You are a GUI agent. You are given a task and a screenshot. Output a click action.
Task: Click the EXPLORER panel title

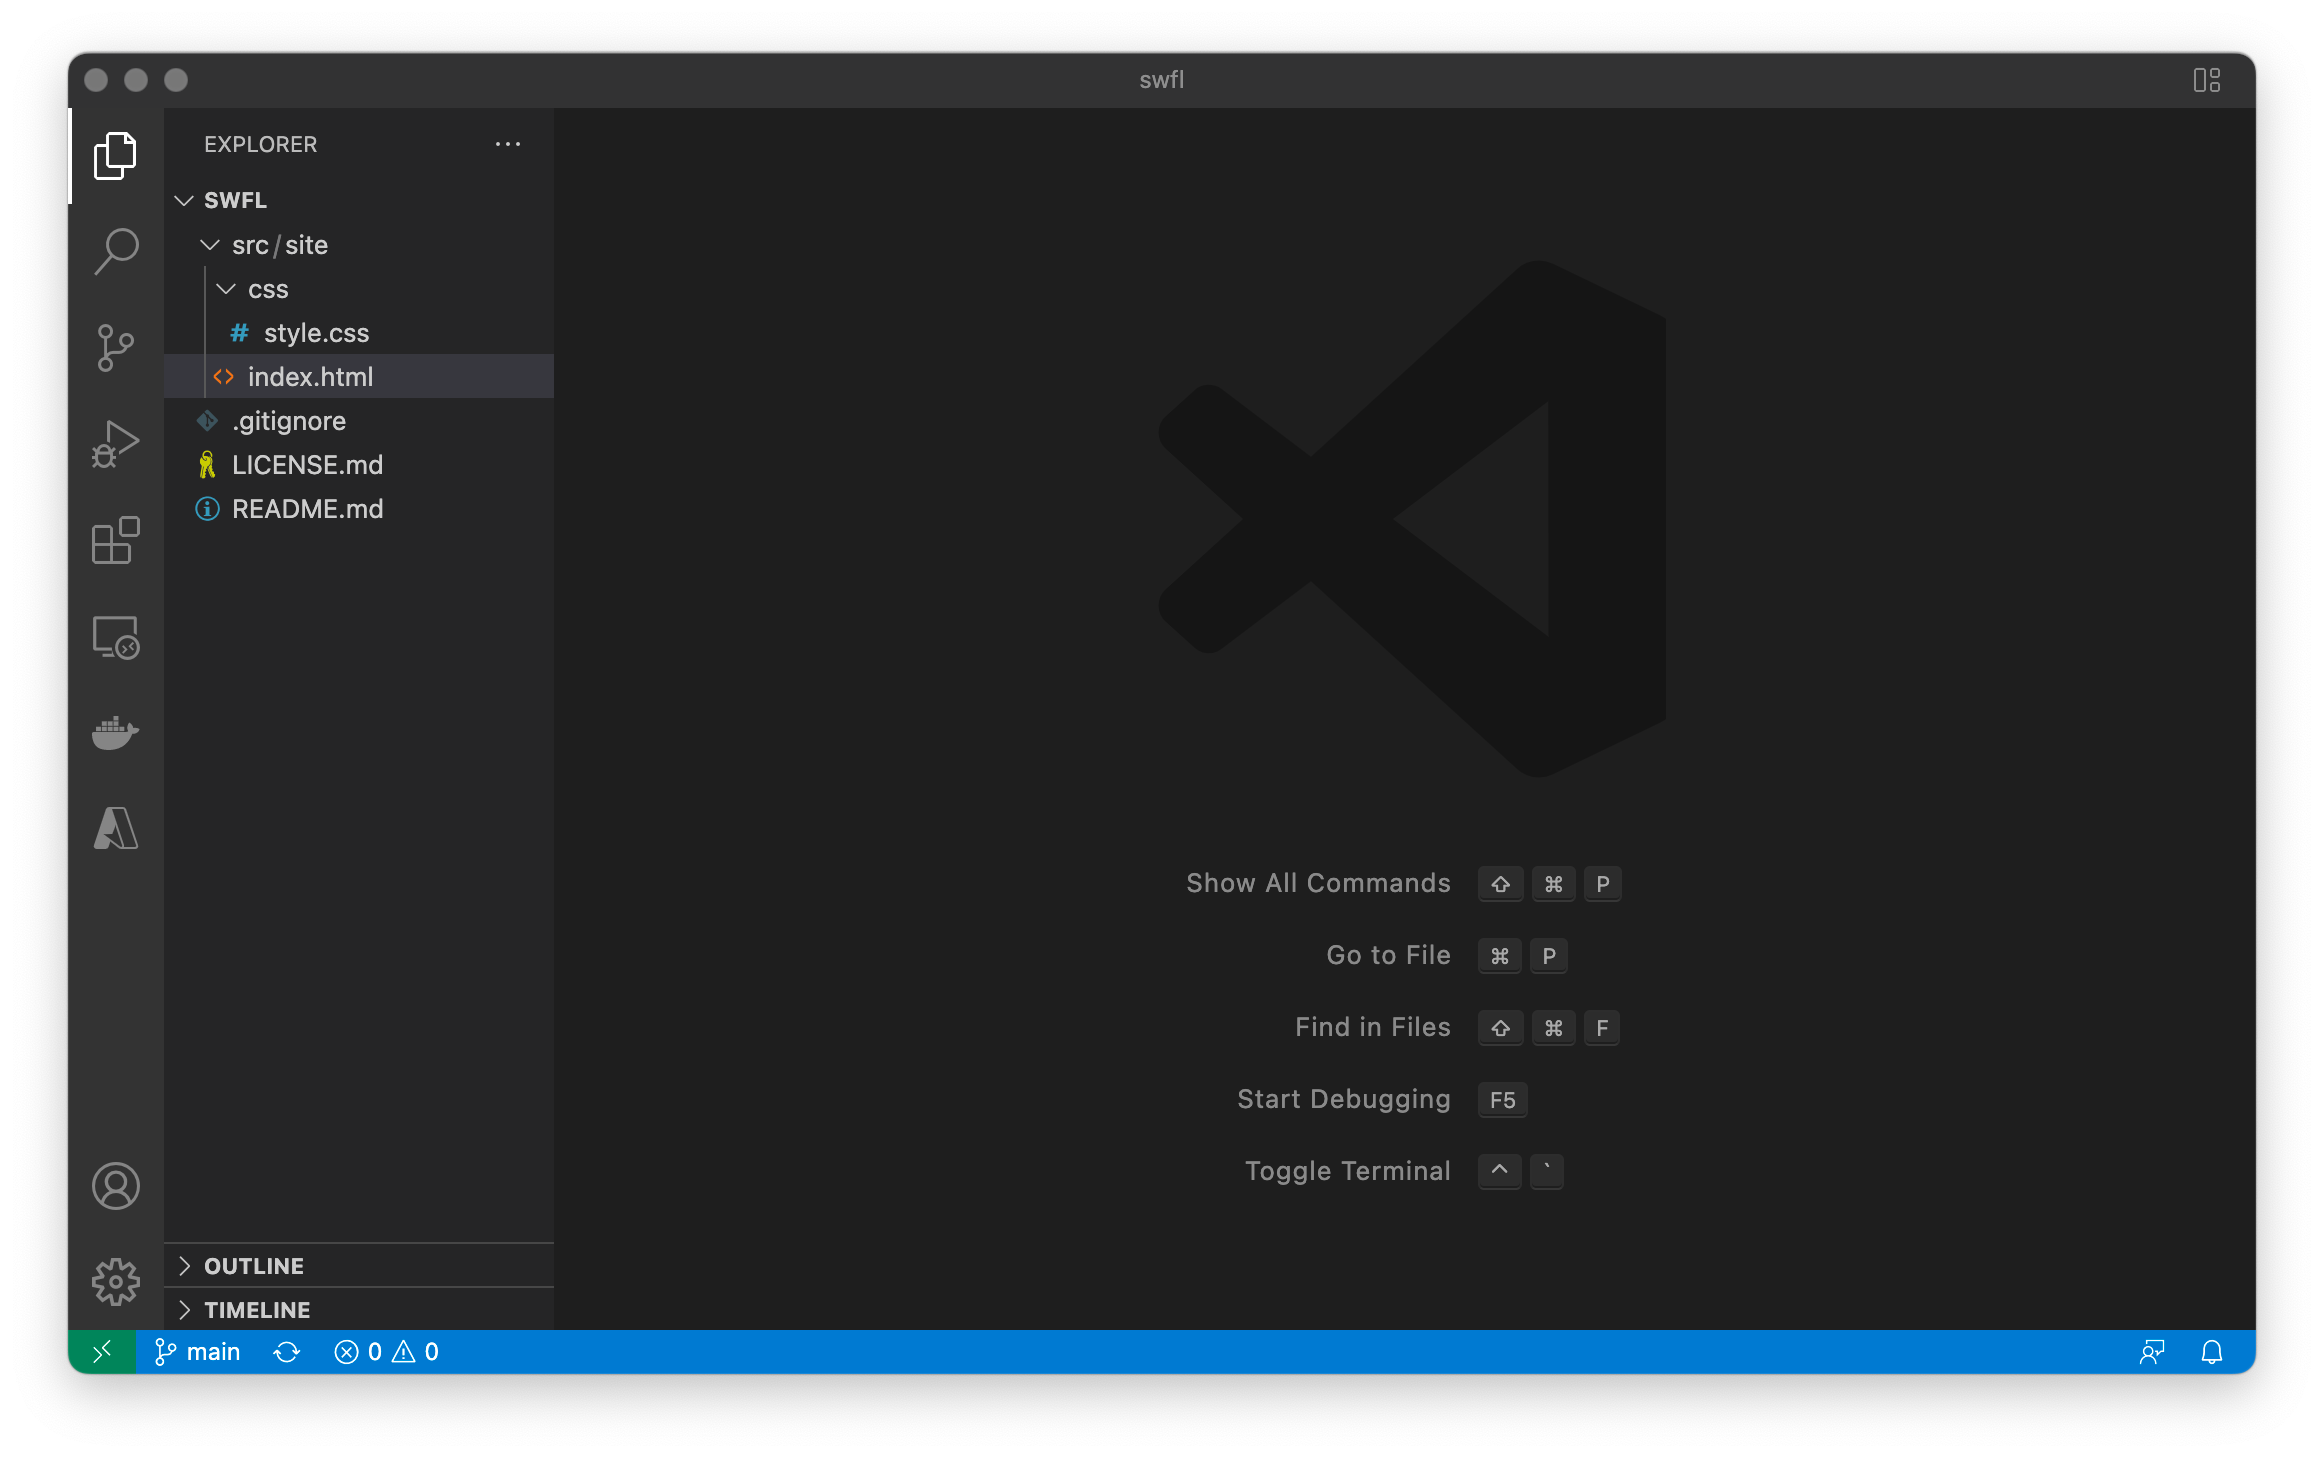pos(261,144)
